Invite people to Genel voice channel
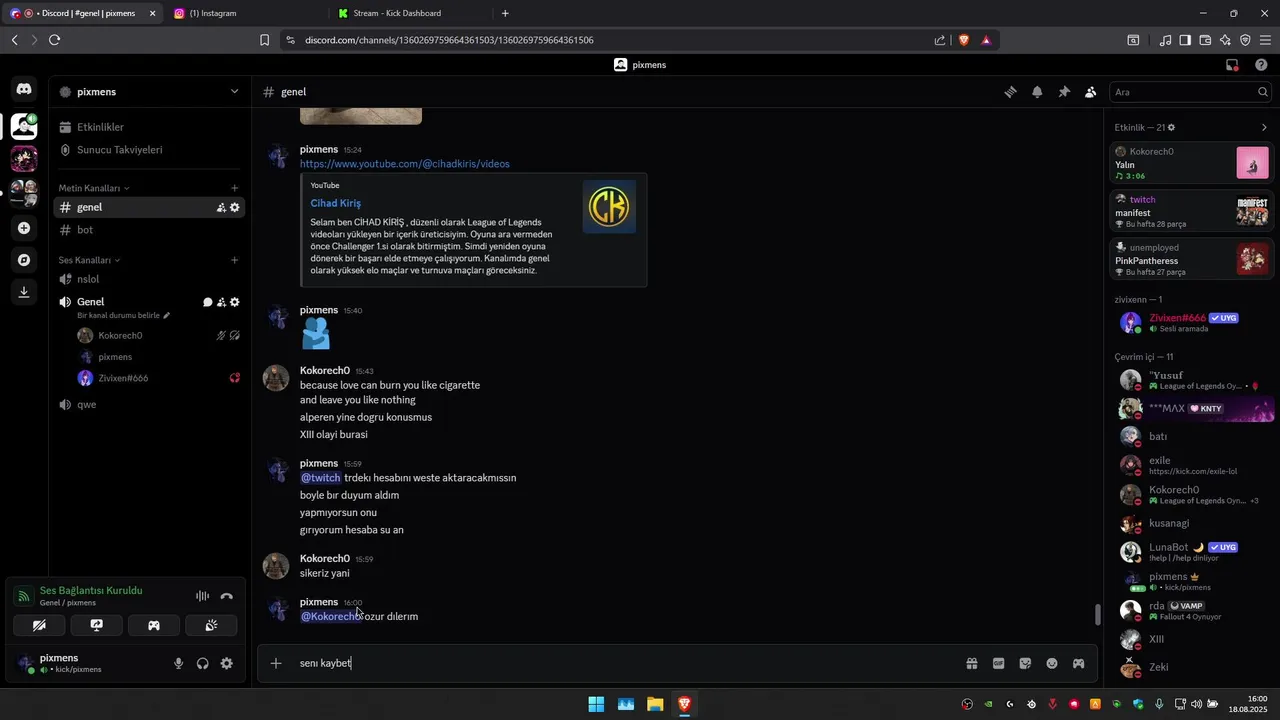The height and width of the screenshot is (720, 1280). tap(221, 302)
